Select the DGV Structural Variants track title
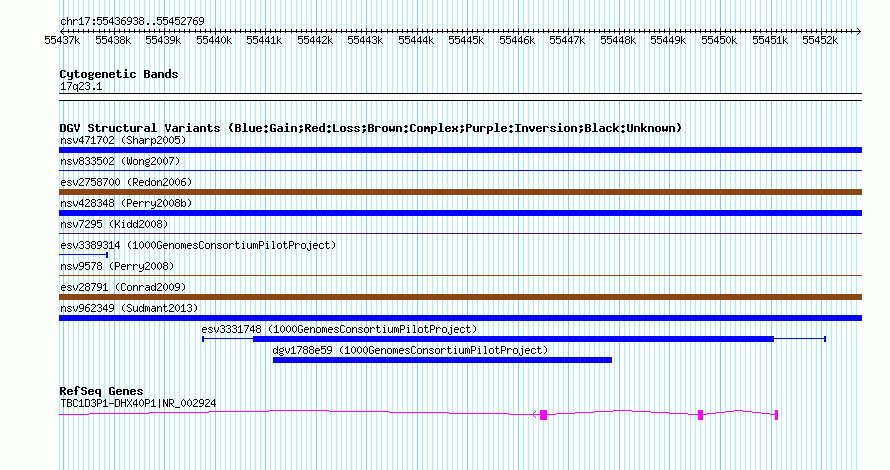890x470 pixels. point(370,128)
